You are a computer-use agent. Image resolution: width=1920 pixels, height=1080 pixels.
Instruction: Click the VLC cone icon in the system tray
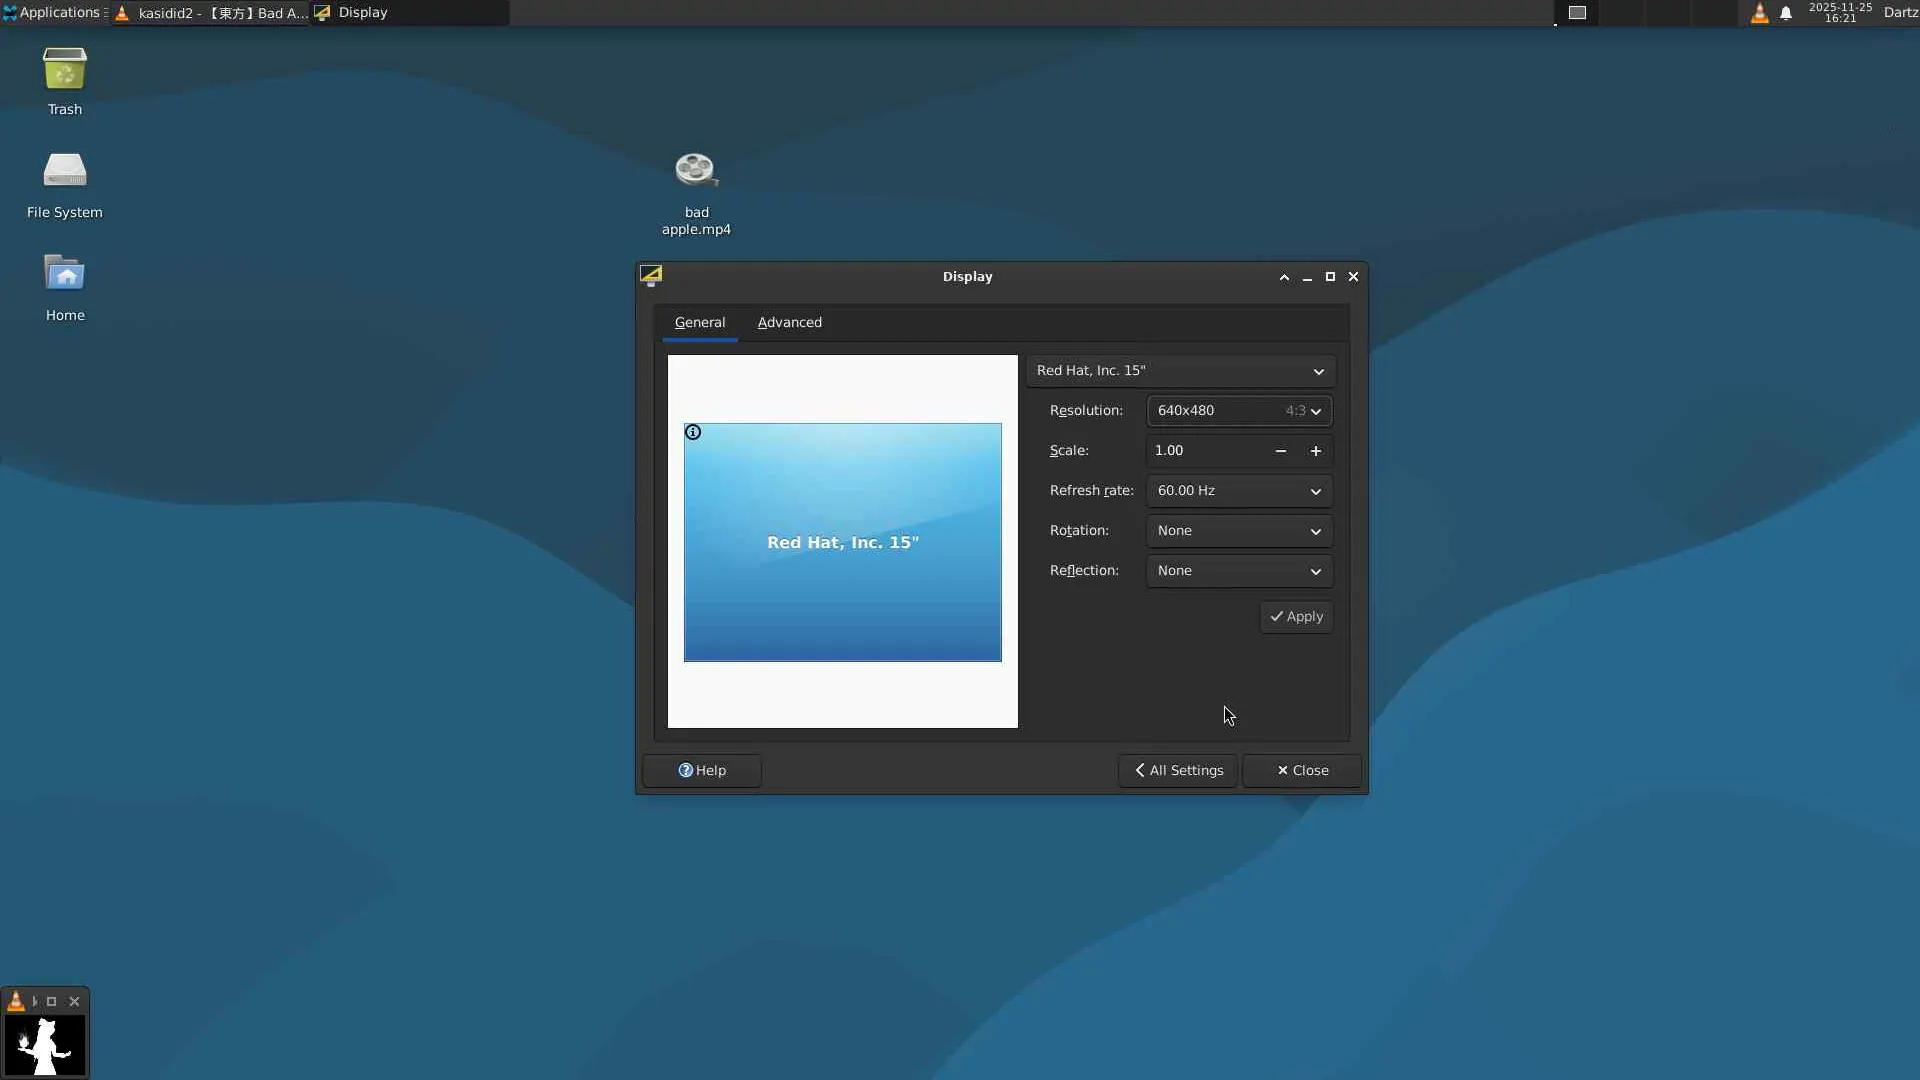click(x=1759, y=13)
